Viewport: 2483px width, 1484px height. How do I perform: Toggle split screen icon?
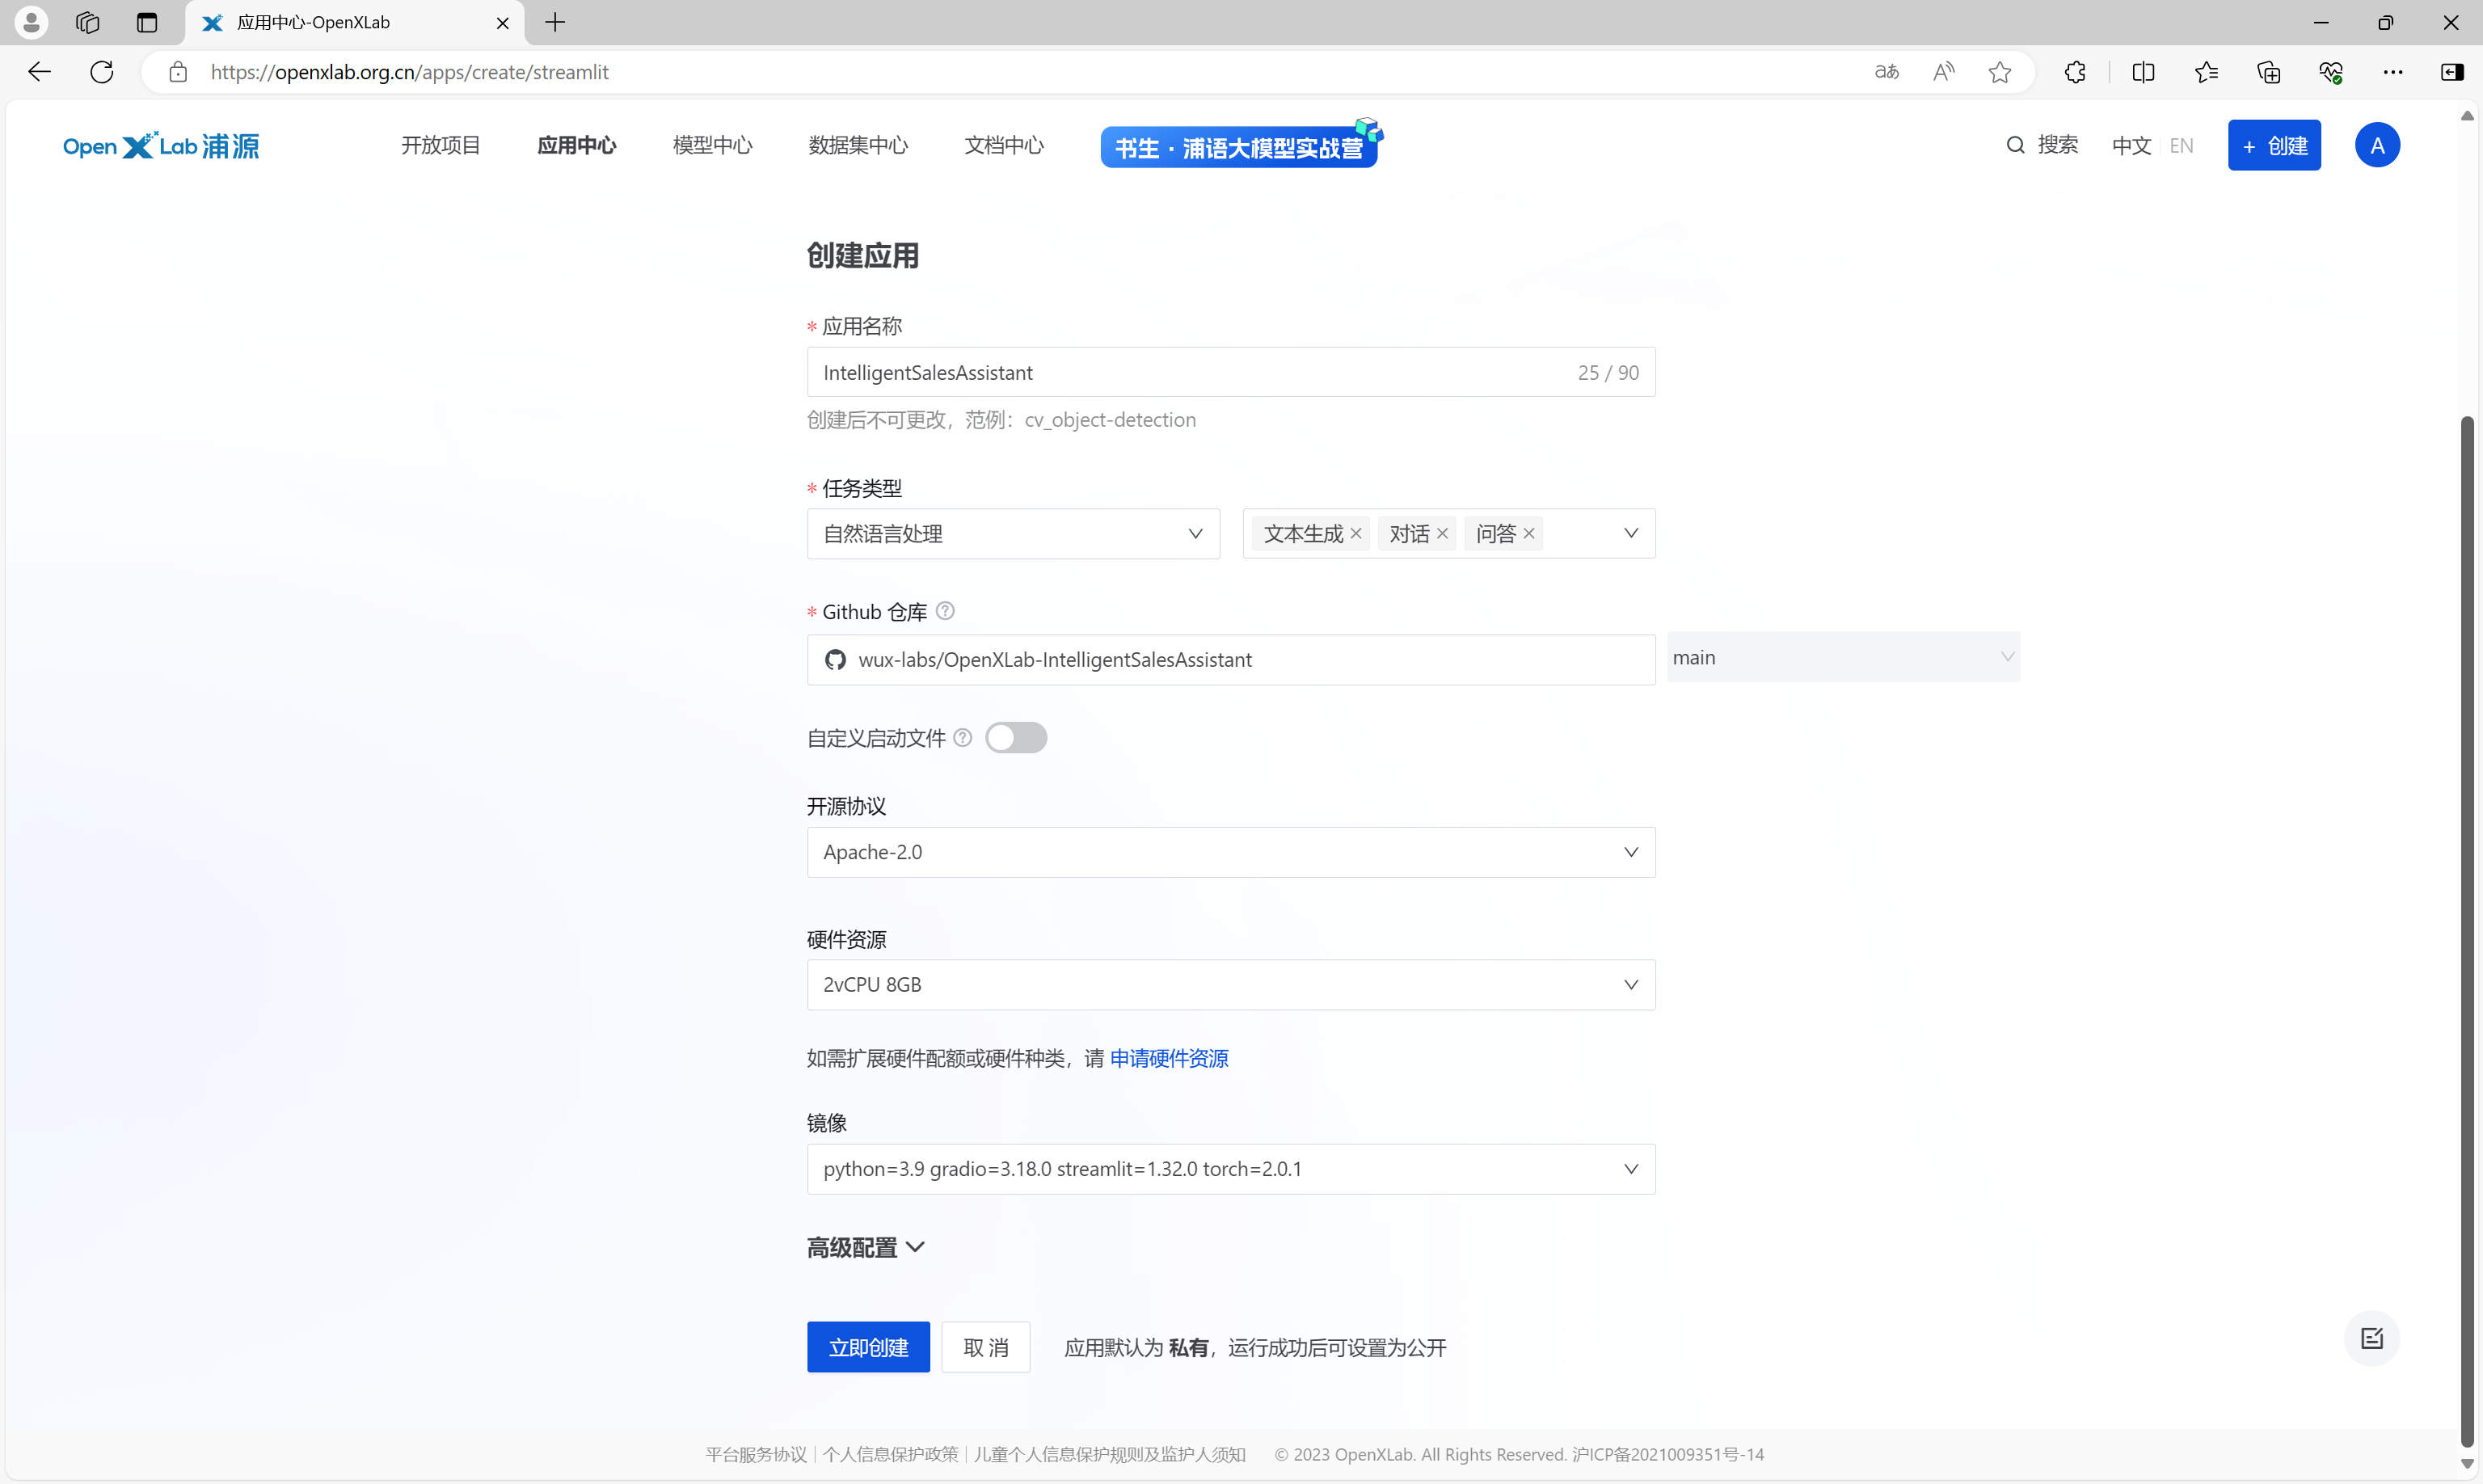pyautogui.click(x=2143, y=72)
